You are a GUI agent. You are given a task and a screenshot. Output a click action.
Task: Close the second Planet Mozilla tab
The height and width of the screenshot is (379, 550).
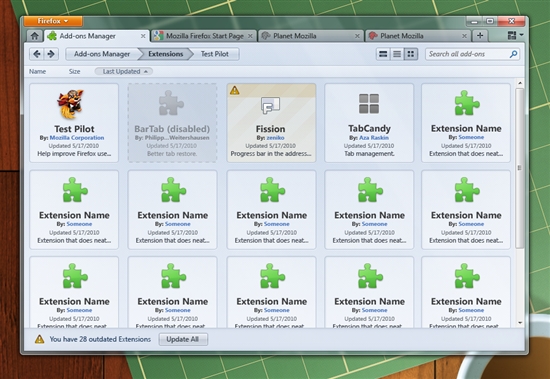pos(464,36)
